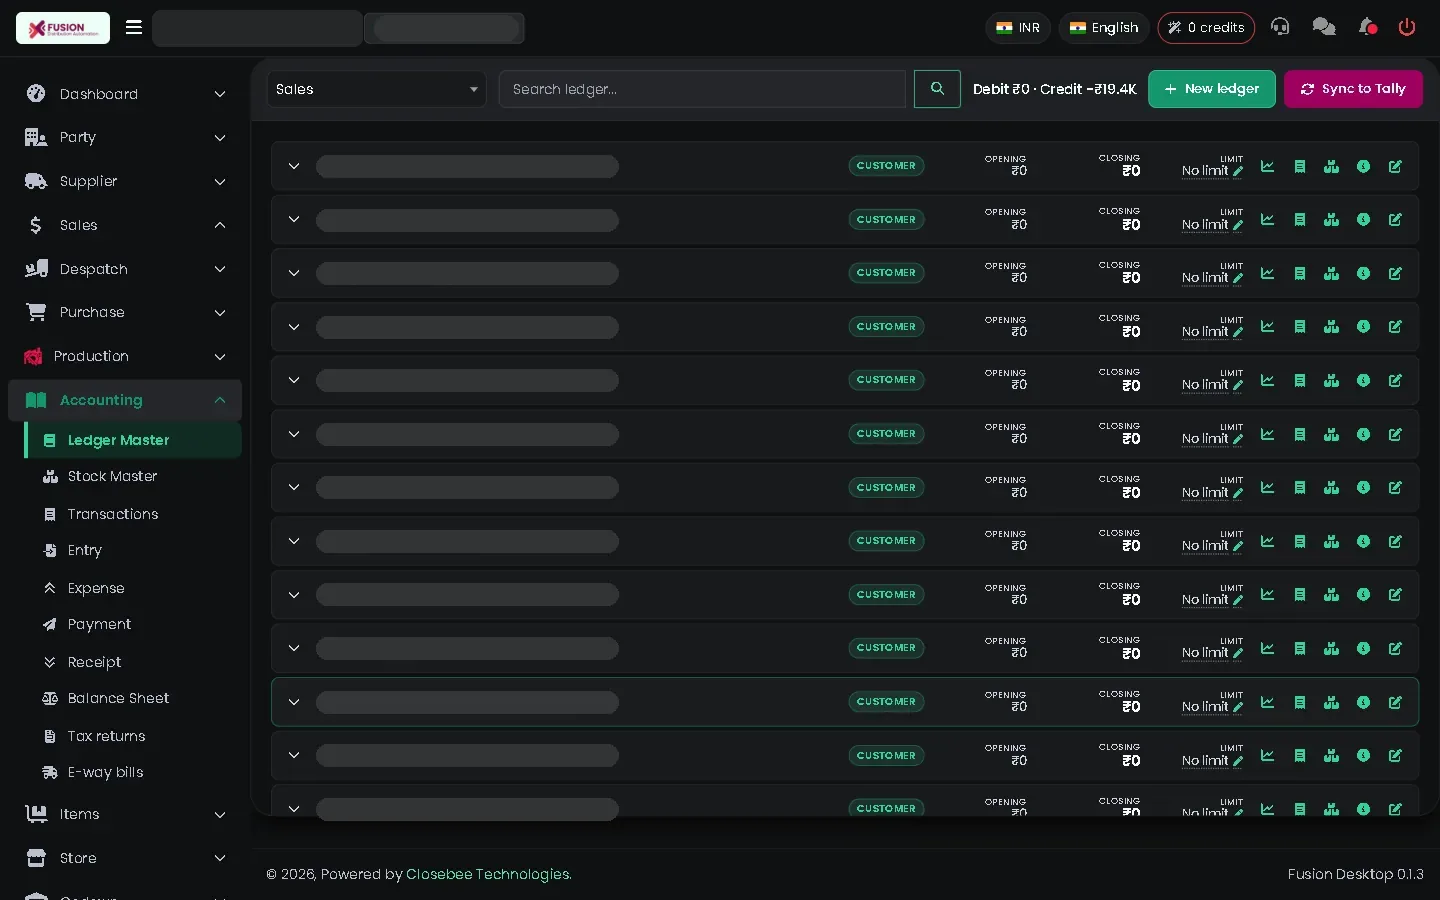Click the Debit Credit summary text
The height and width of the screenshot is (900, 1440).
point(1054,89)
